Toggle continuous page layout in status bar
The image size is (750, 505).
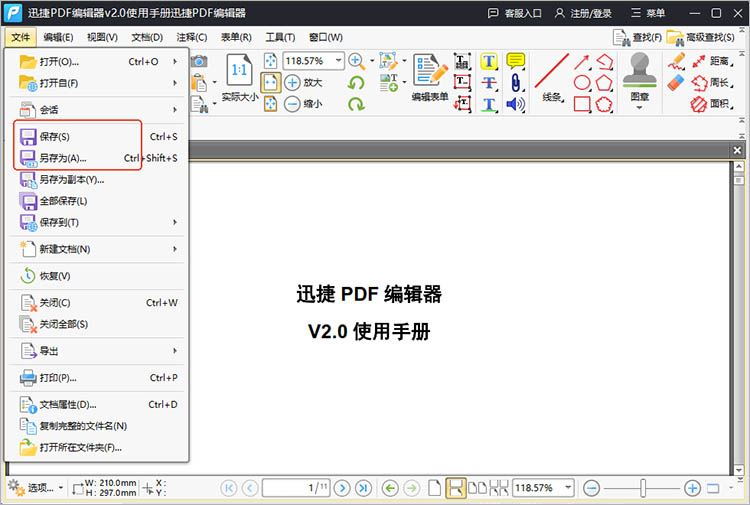point(455,488)
